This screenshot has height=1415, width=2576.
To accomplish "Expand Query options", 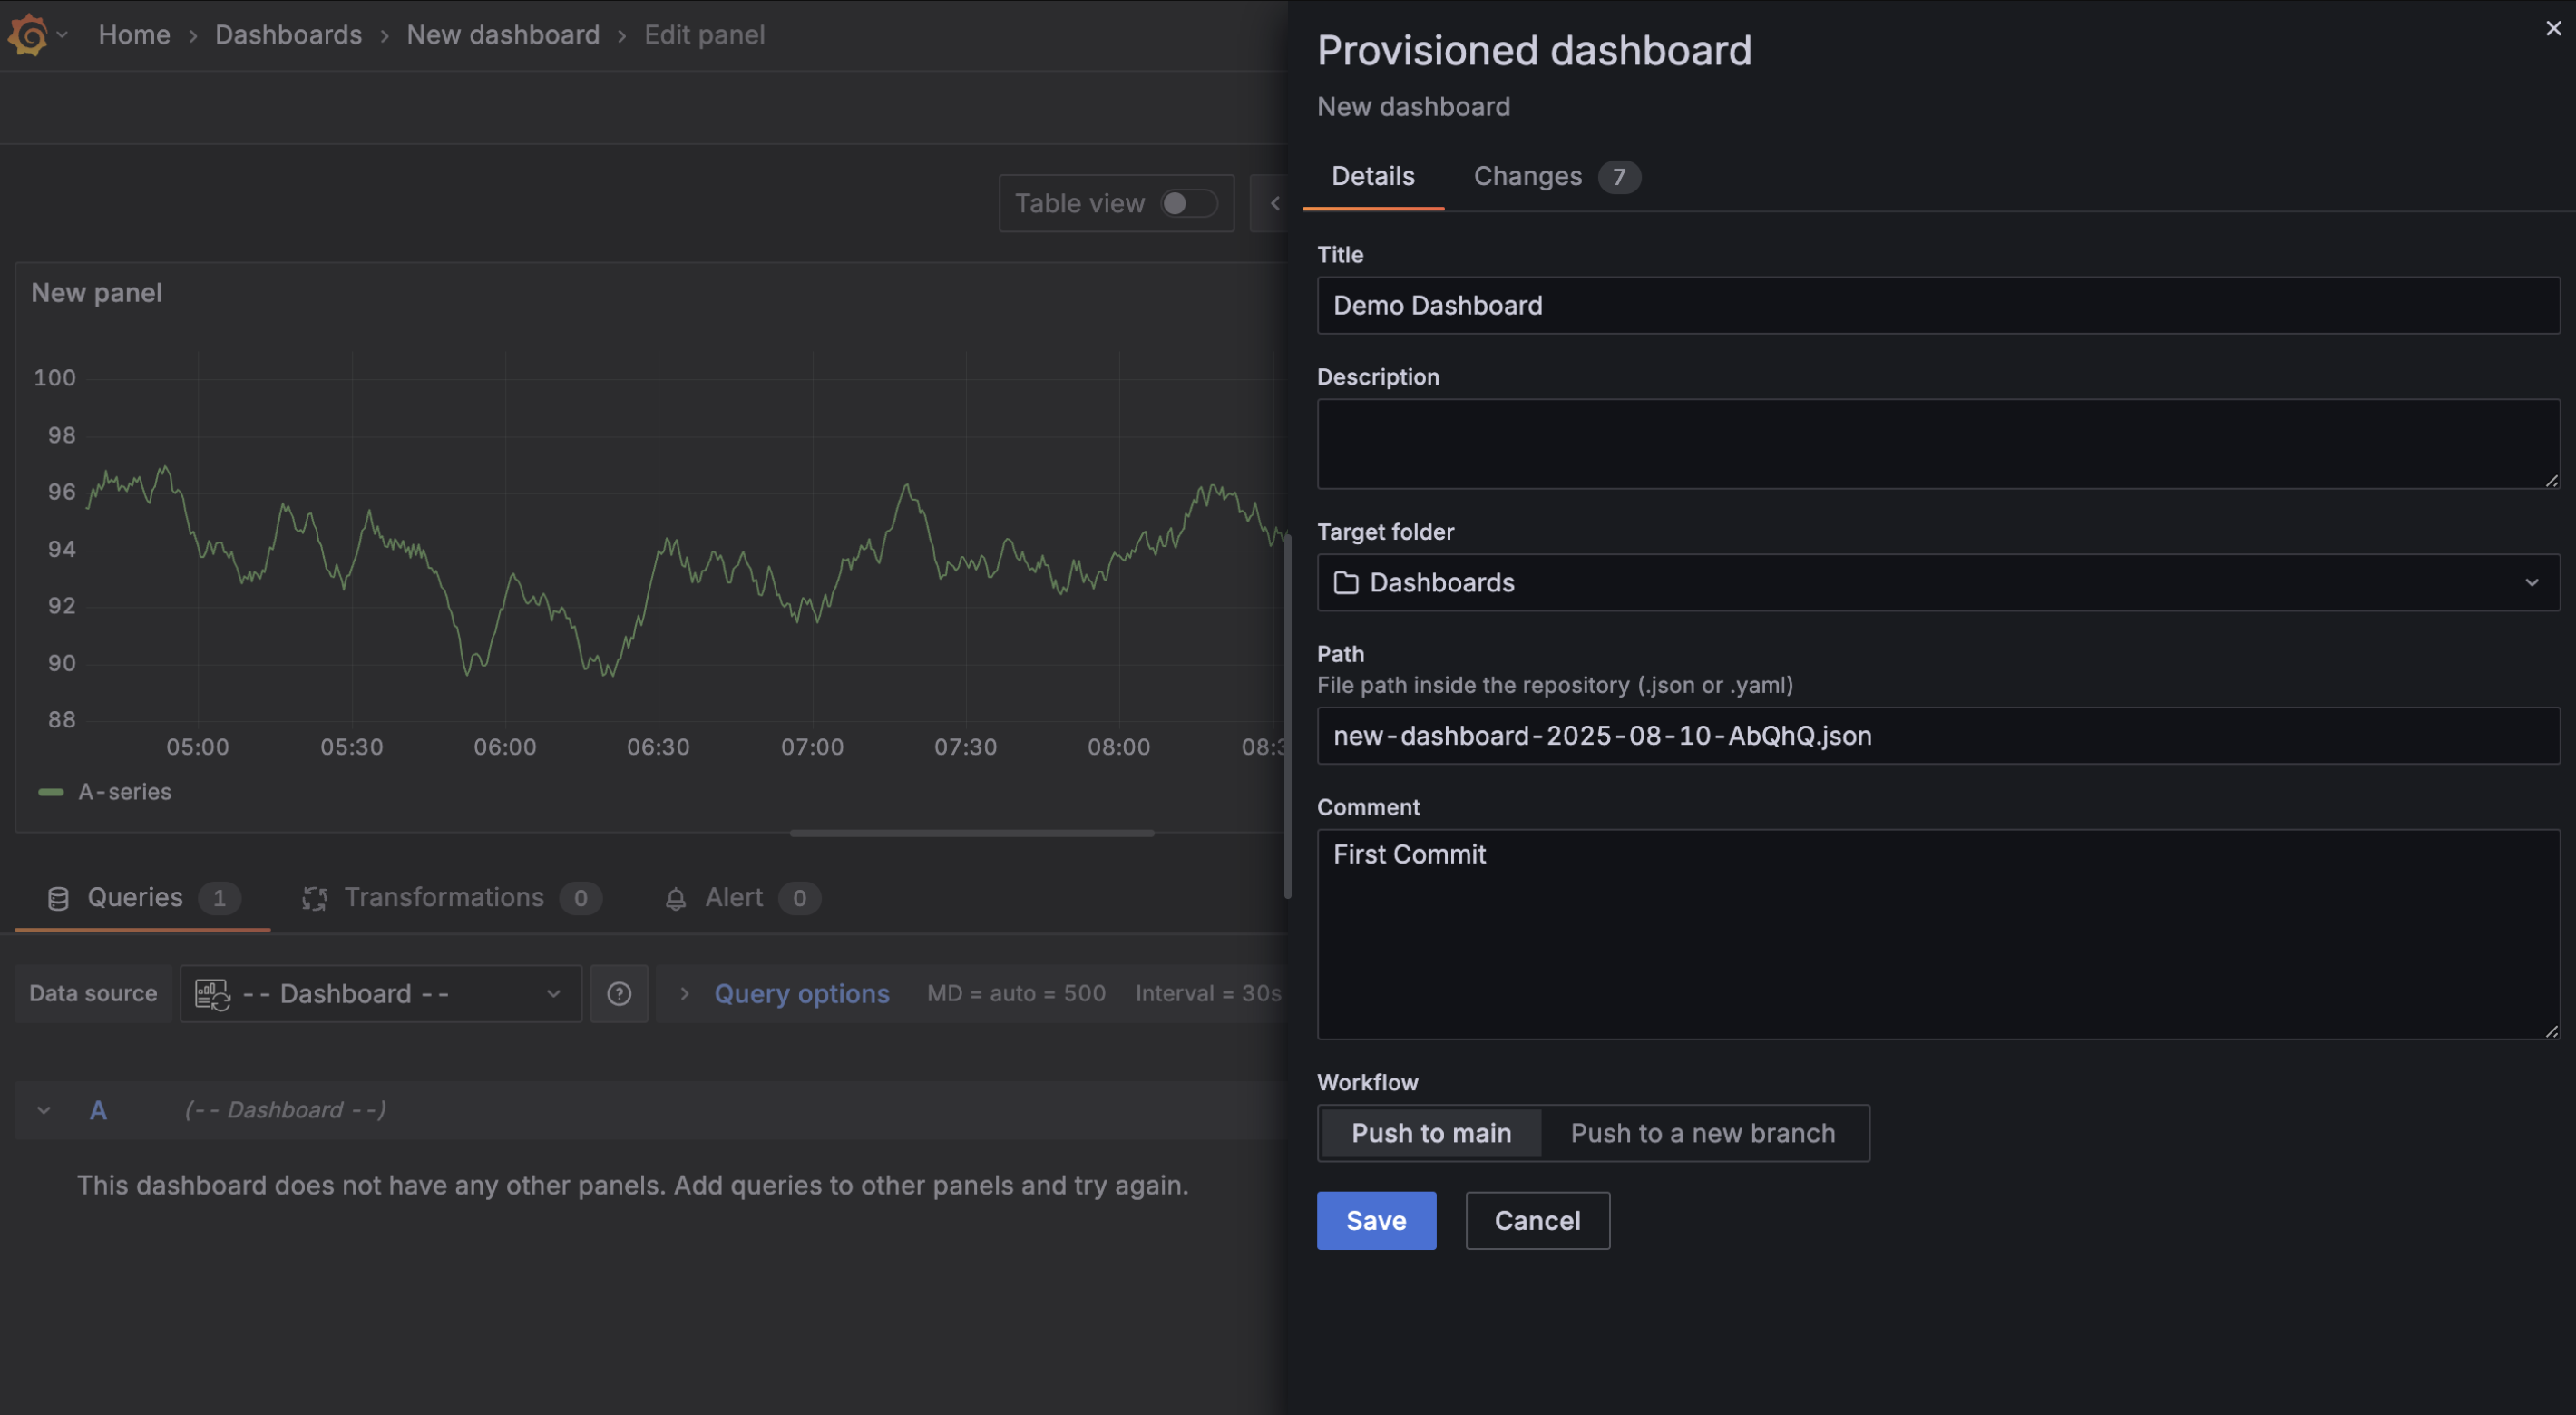I will pyautogui.click(x=684, y=993).
